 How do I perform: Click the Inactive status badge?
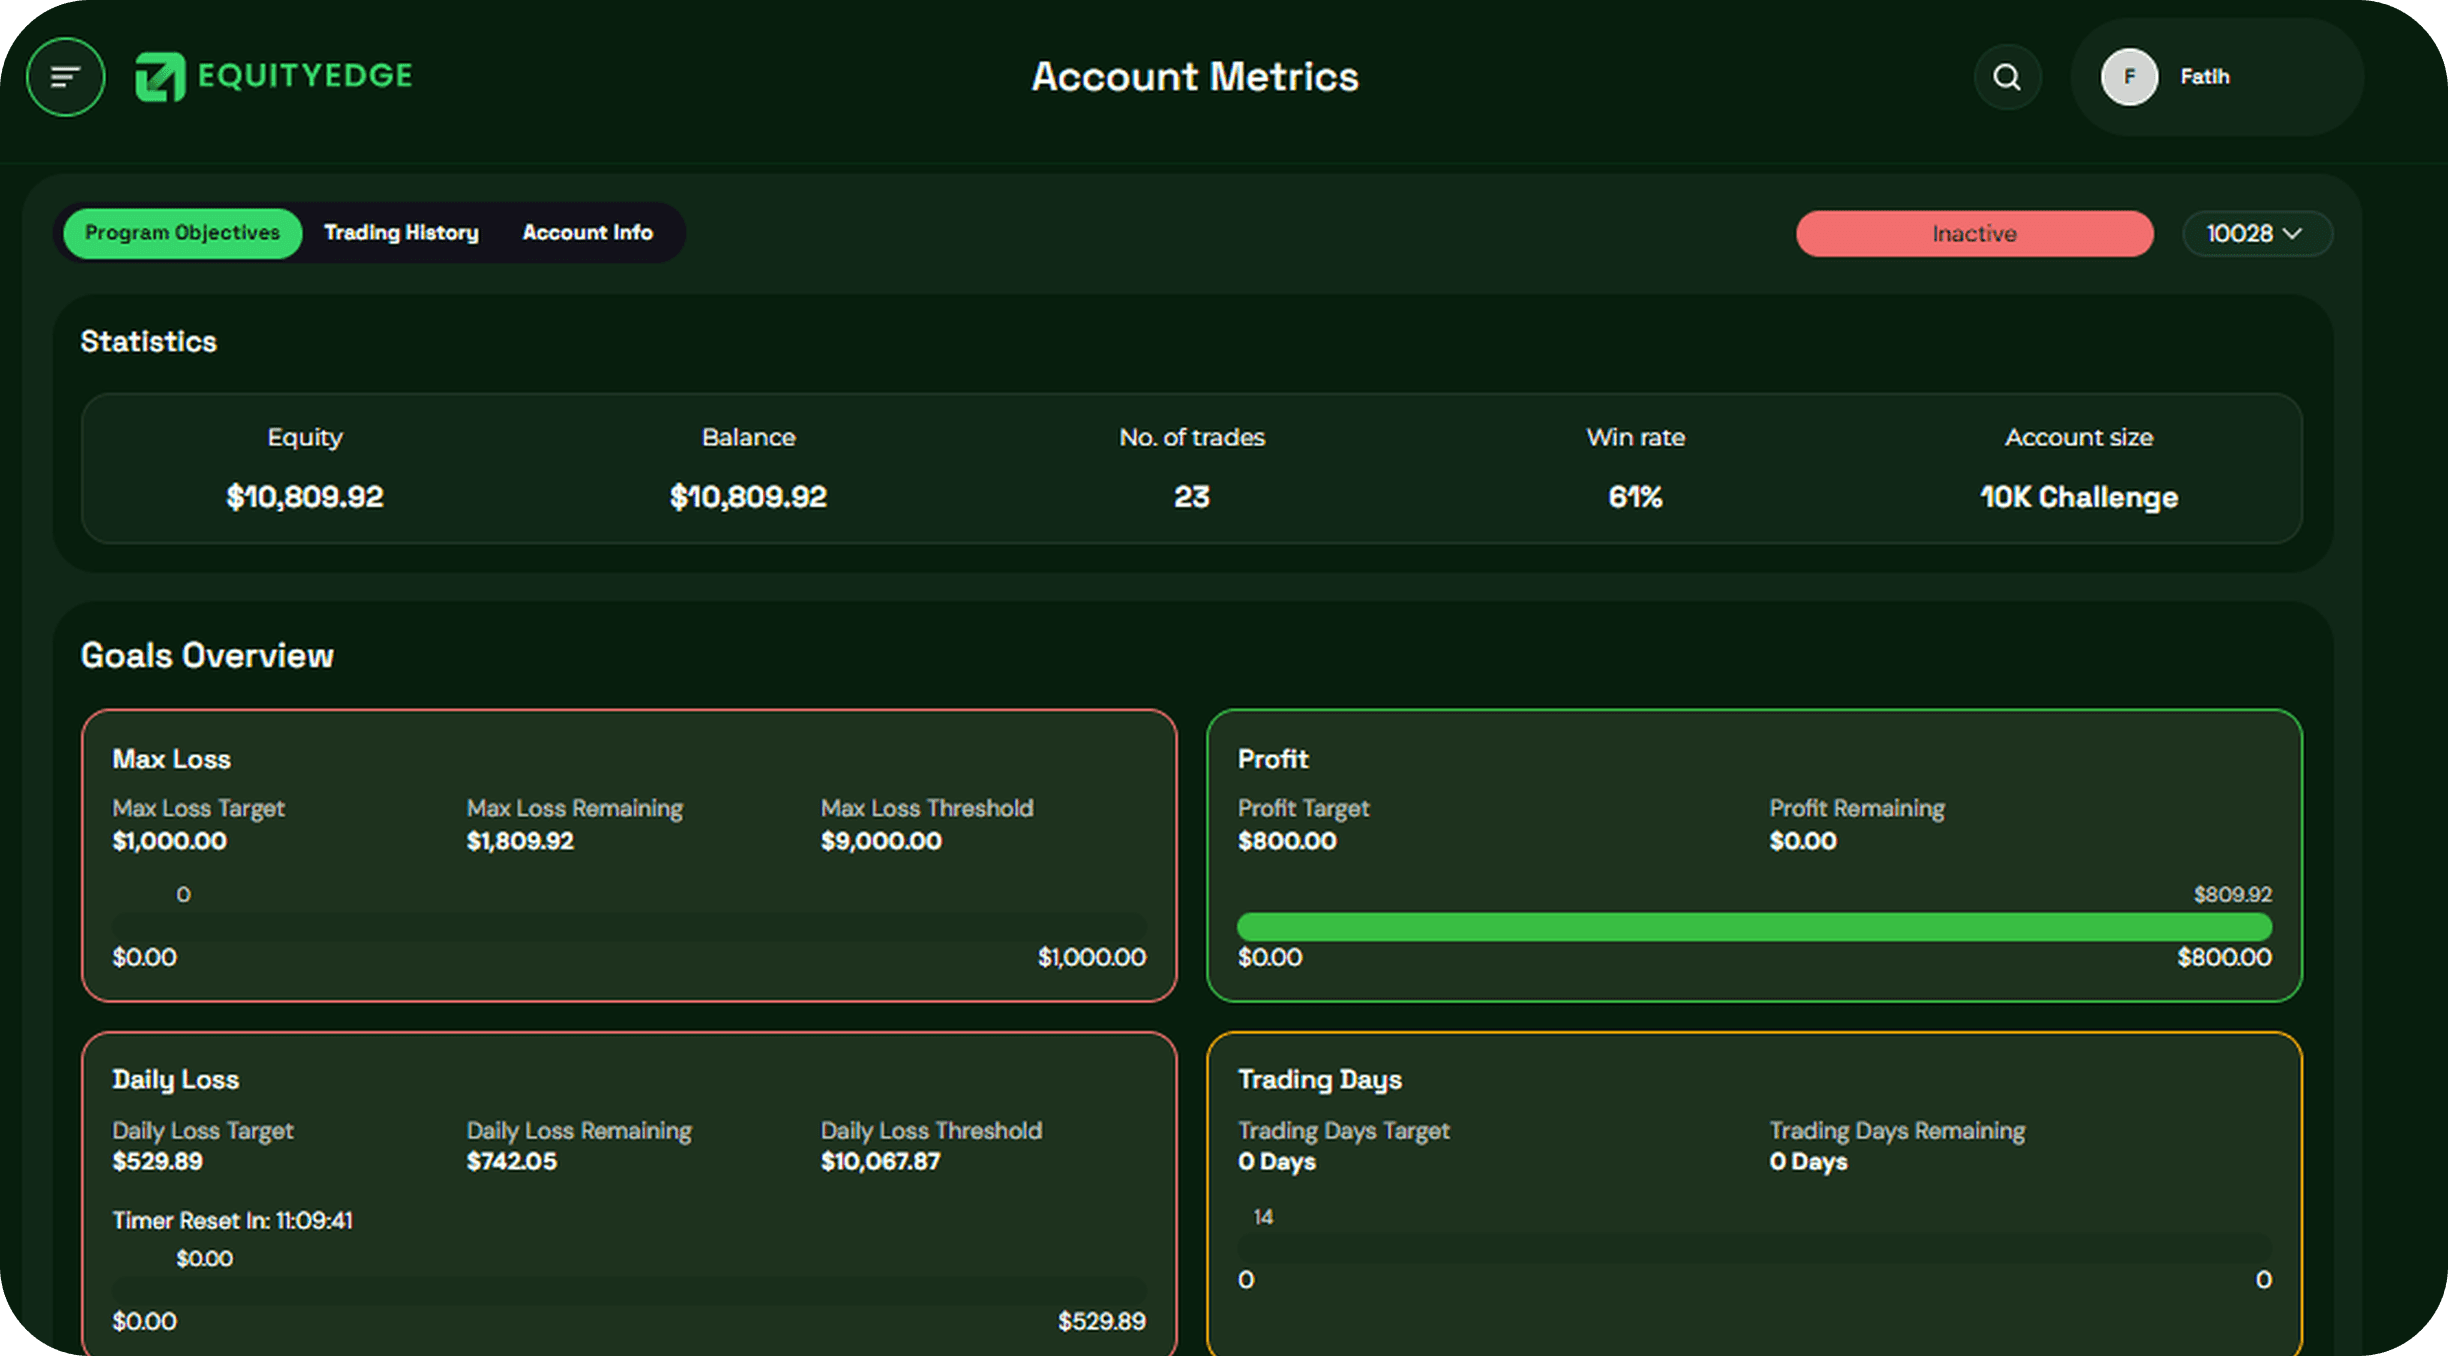[1974, 234]
